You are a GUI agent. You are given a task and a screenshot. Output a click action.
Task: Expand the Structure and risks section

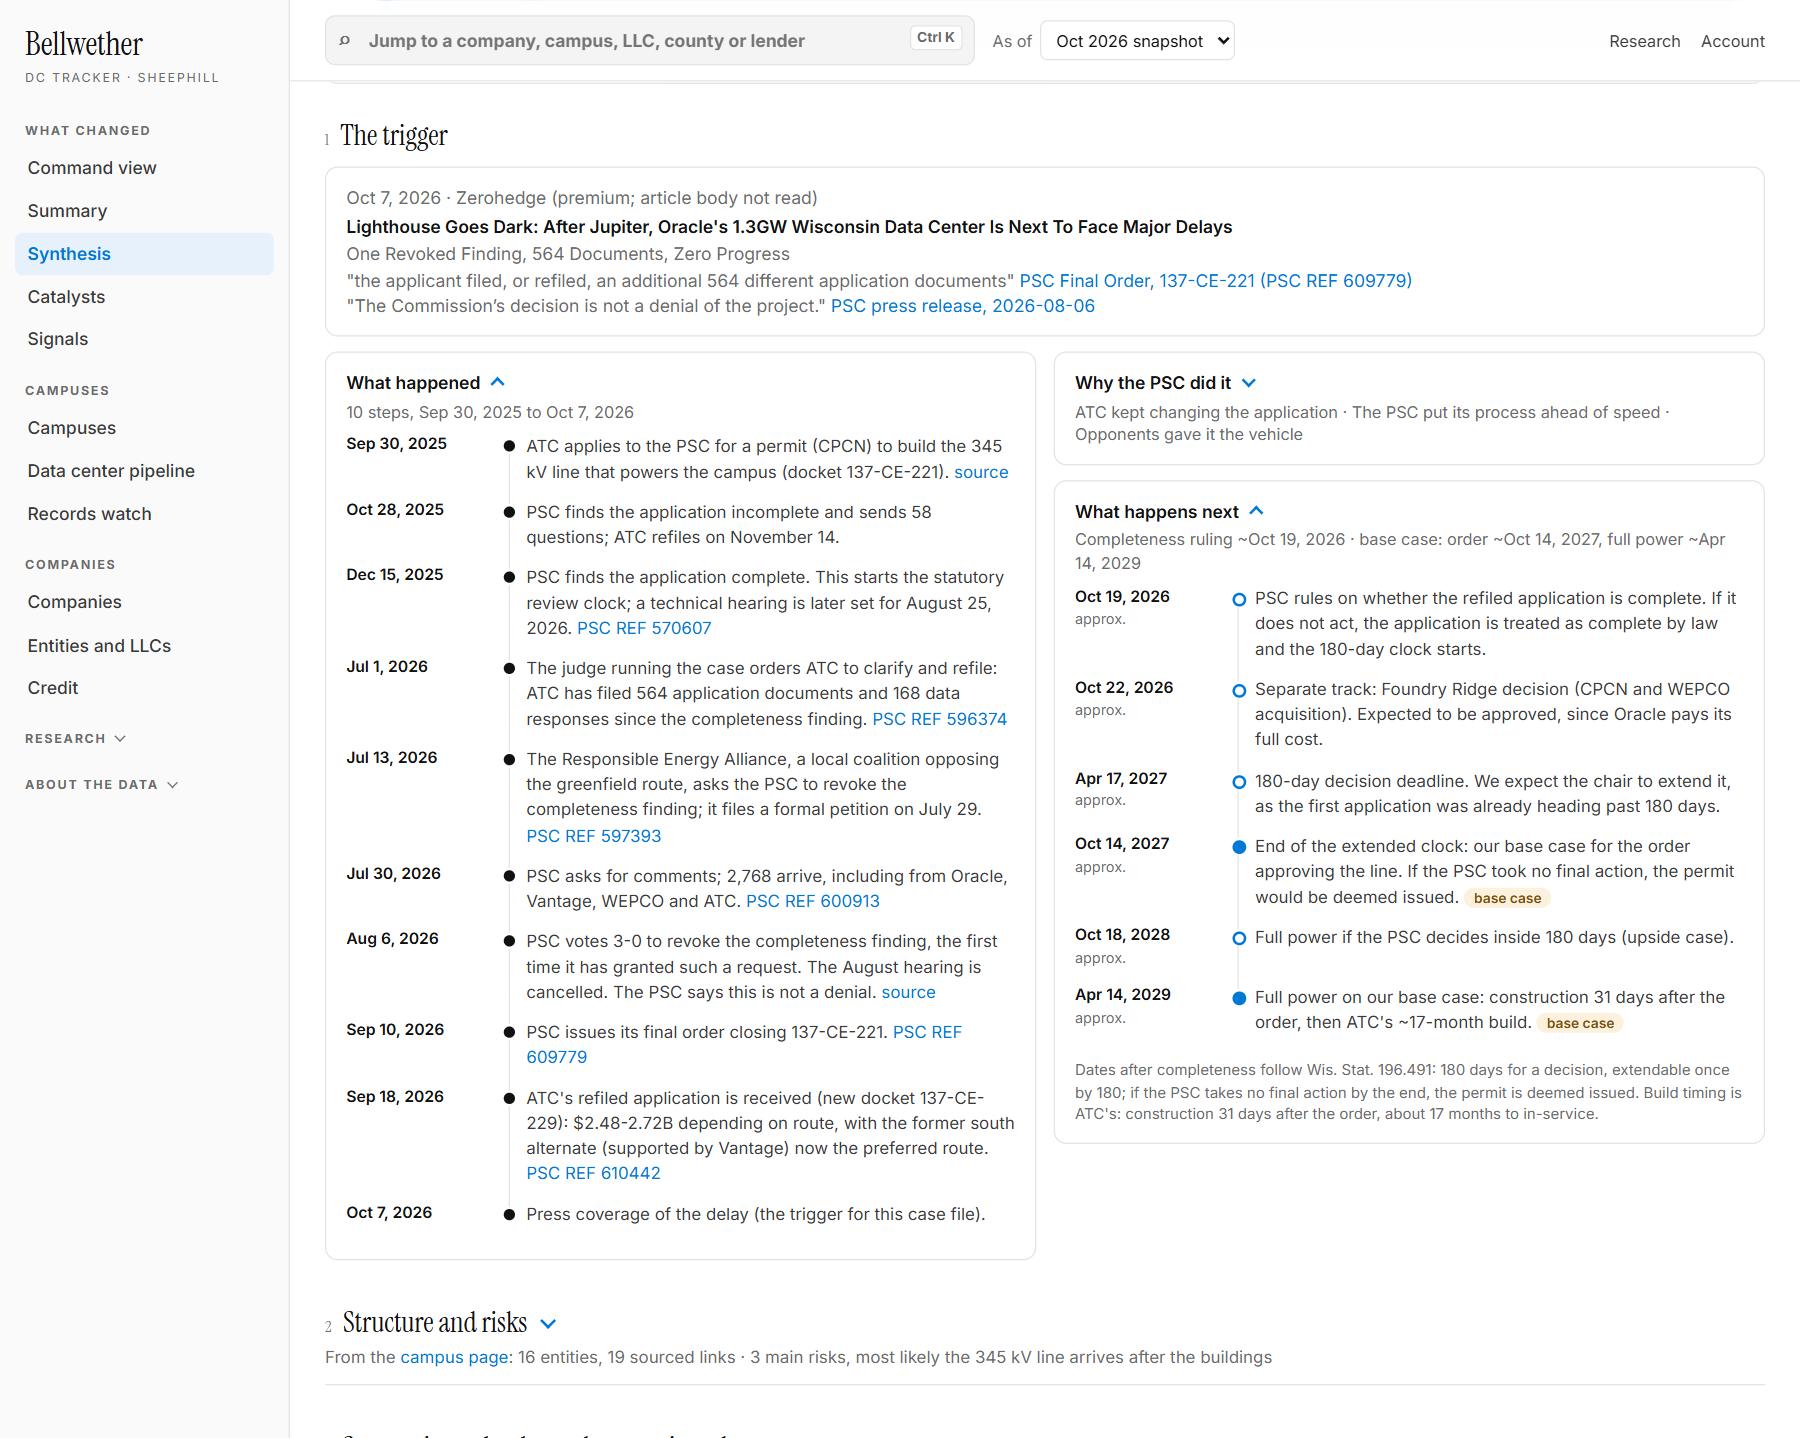pos(548,1323)
